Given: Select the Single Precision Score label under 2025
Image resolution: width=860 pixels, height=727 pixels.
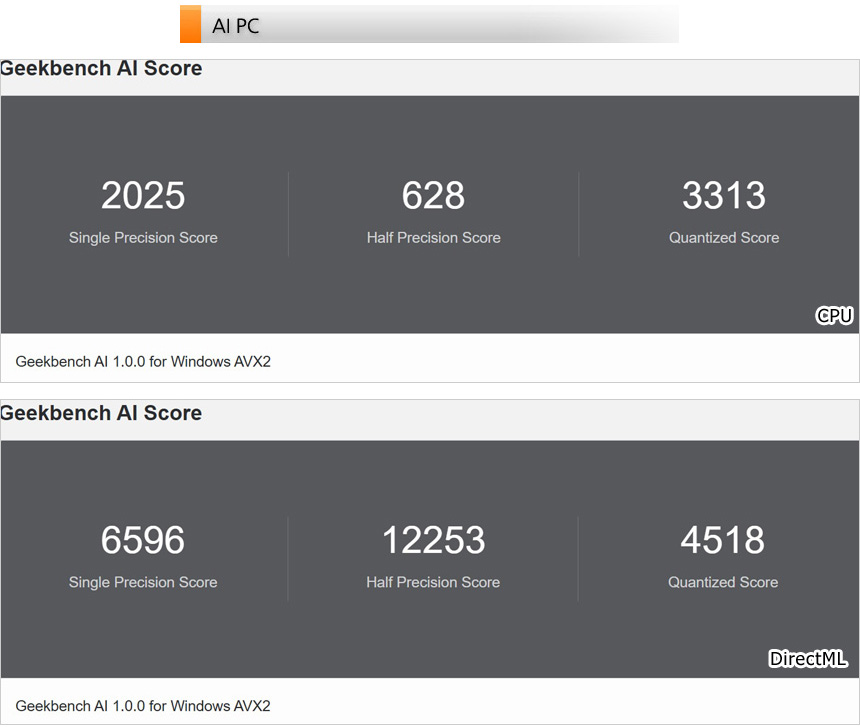Looking at the screenshot, I should click(x=143, y=238).
